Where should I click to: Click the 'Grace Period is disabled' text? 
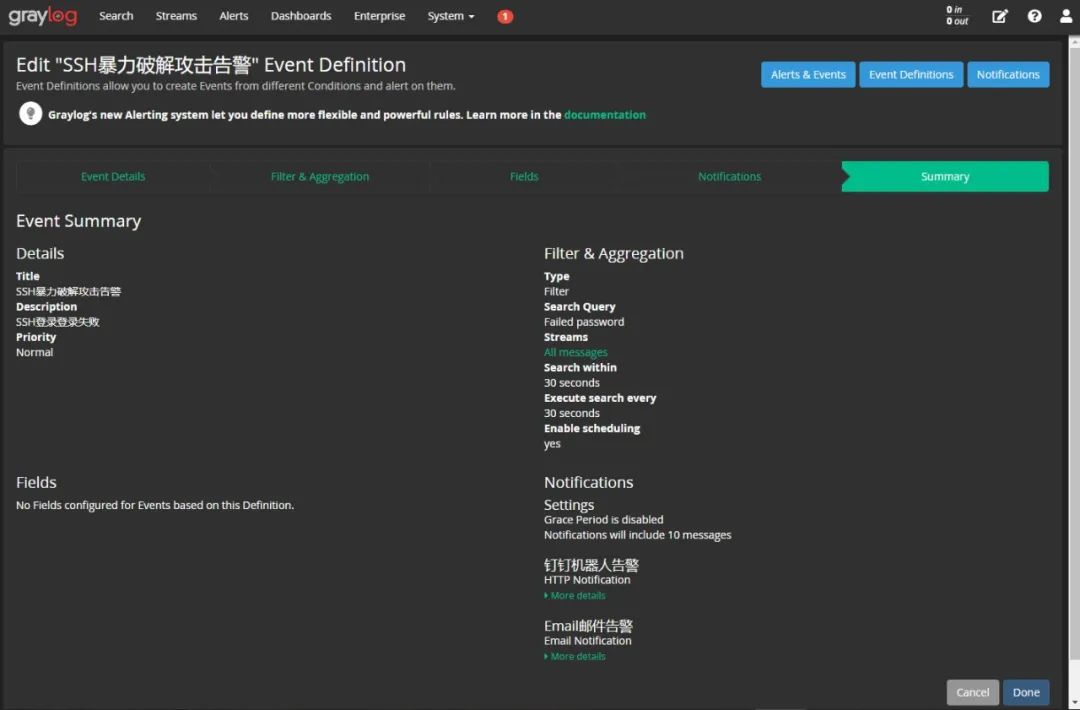point(603,519)
